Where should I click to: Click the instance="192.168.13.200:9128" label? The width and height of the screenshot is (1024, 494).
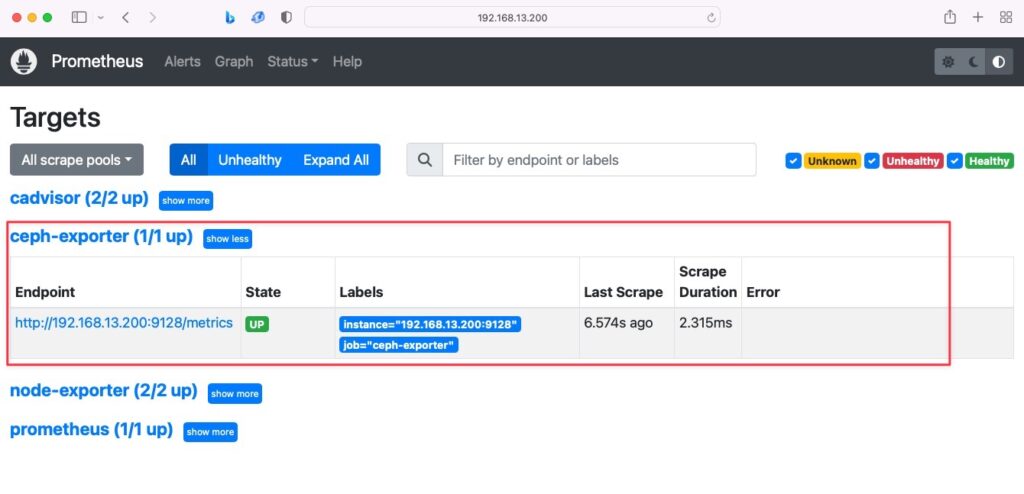click(x=430, y=324)
